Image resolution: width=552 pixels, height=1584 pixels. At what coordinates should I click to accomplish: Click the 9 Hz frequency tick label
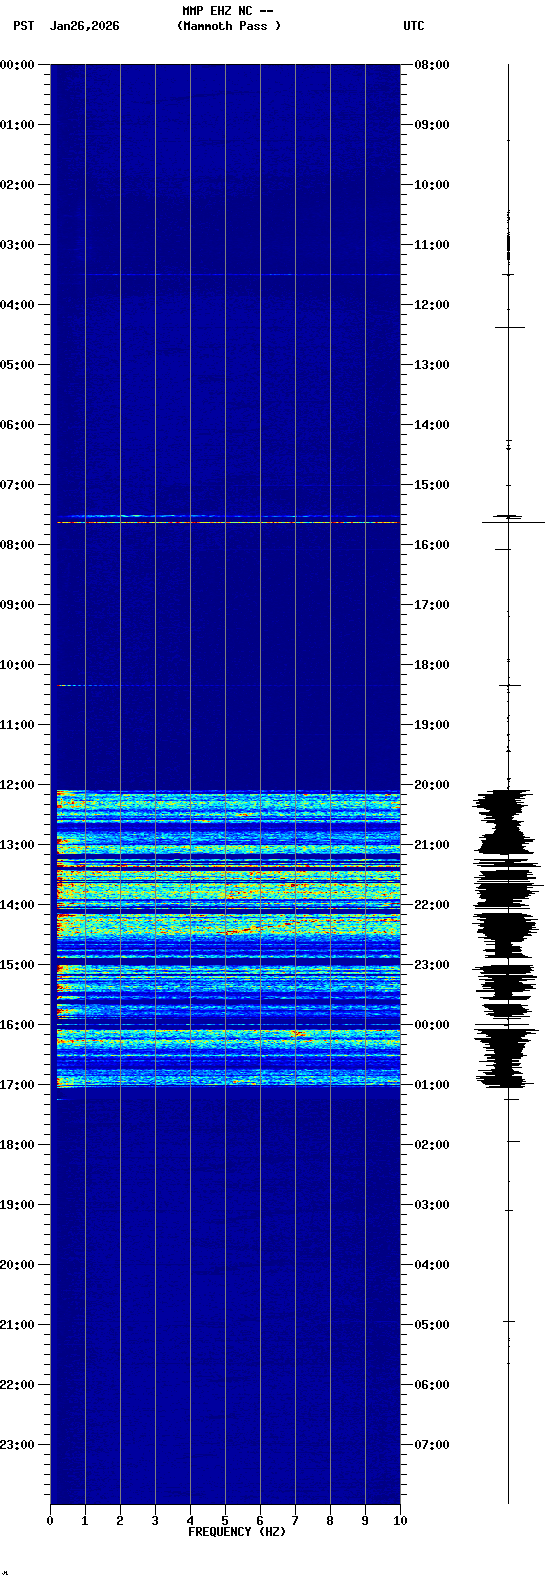pos(365,1521)
